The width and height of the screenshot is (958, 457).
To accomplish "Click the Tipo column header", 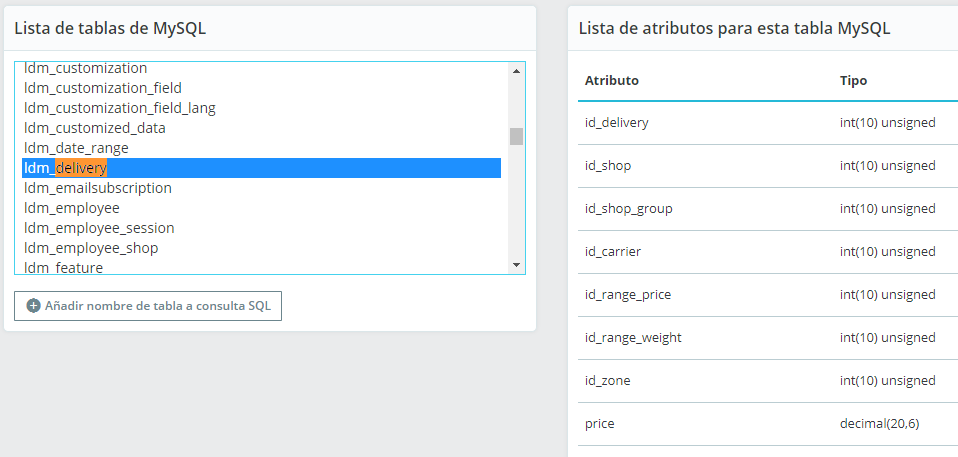I will [x=853, y=80].
